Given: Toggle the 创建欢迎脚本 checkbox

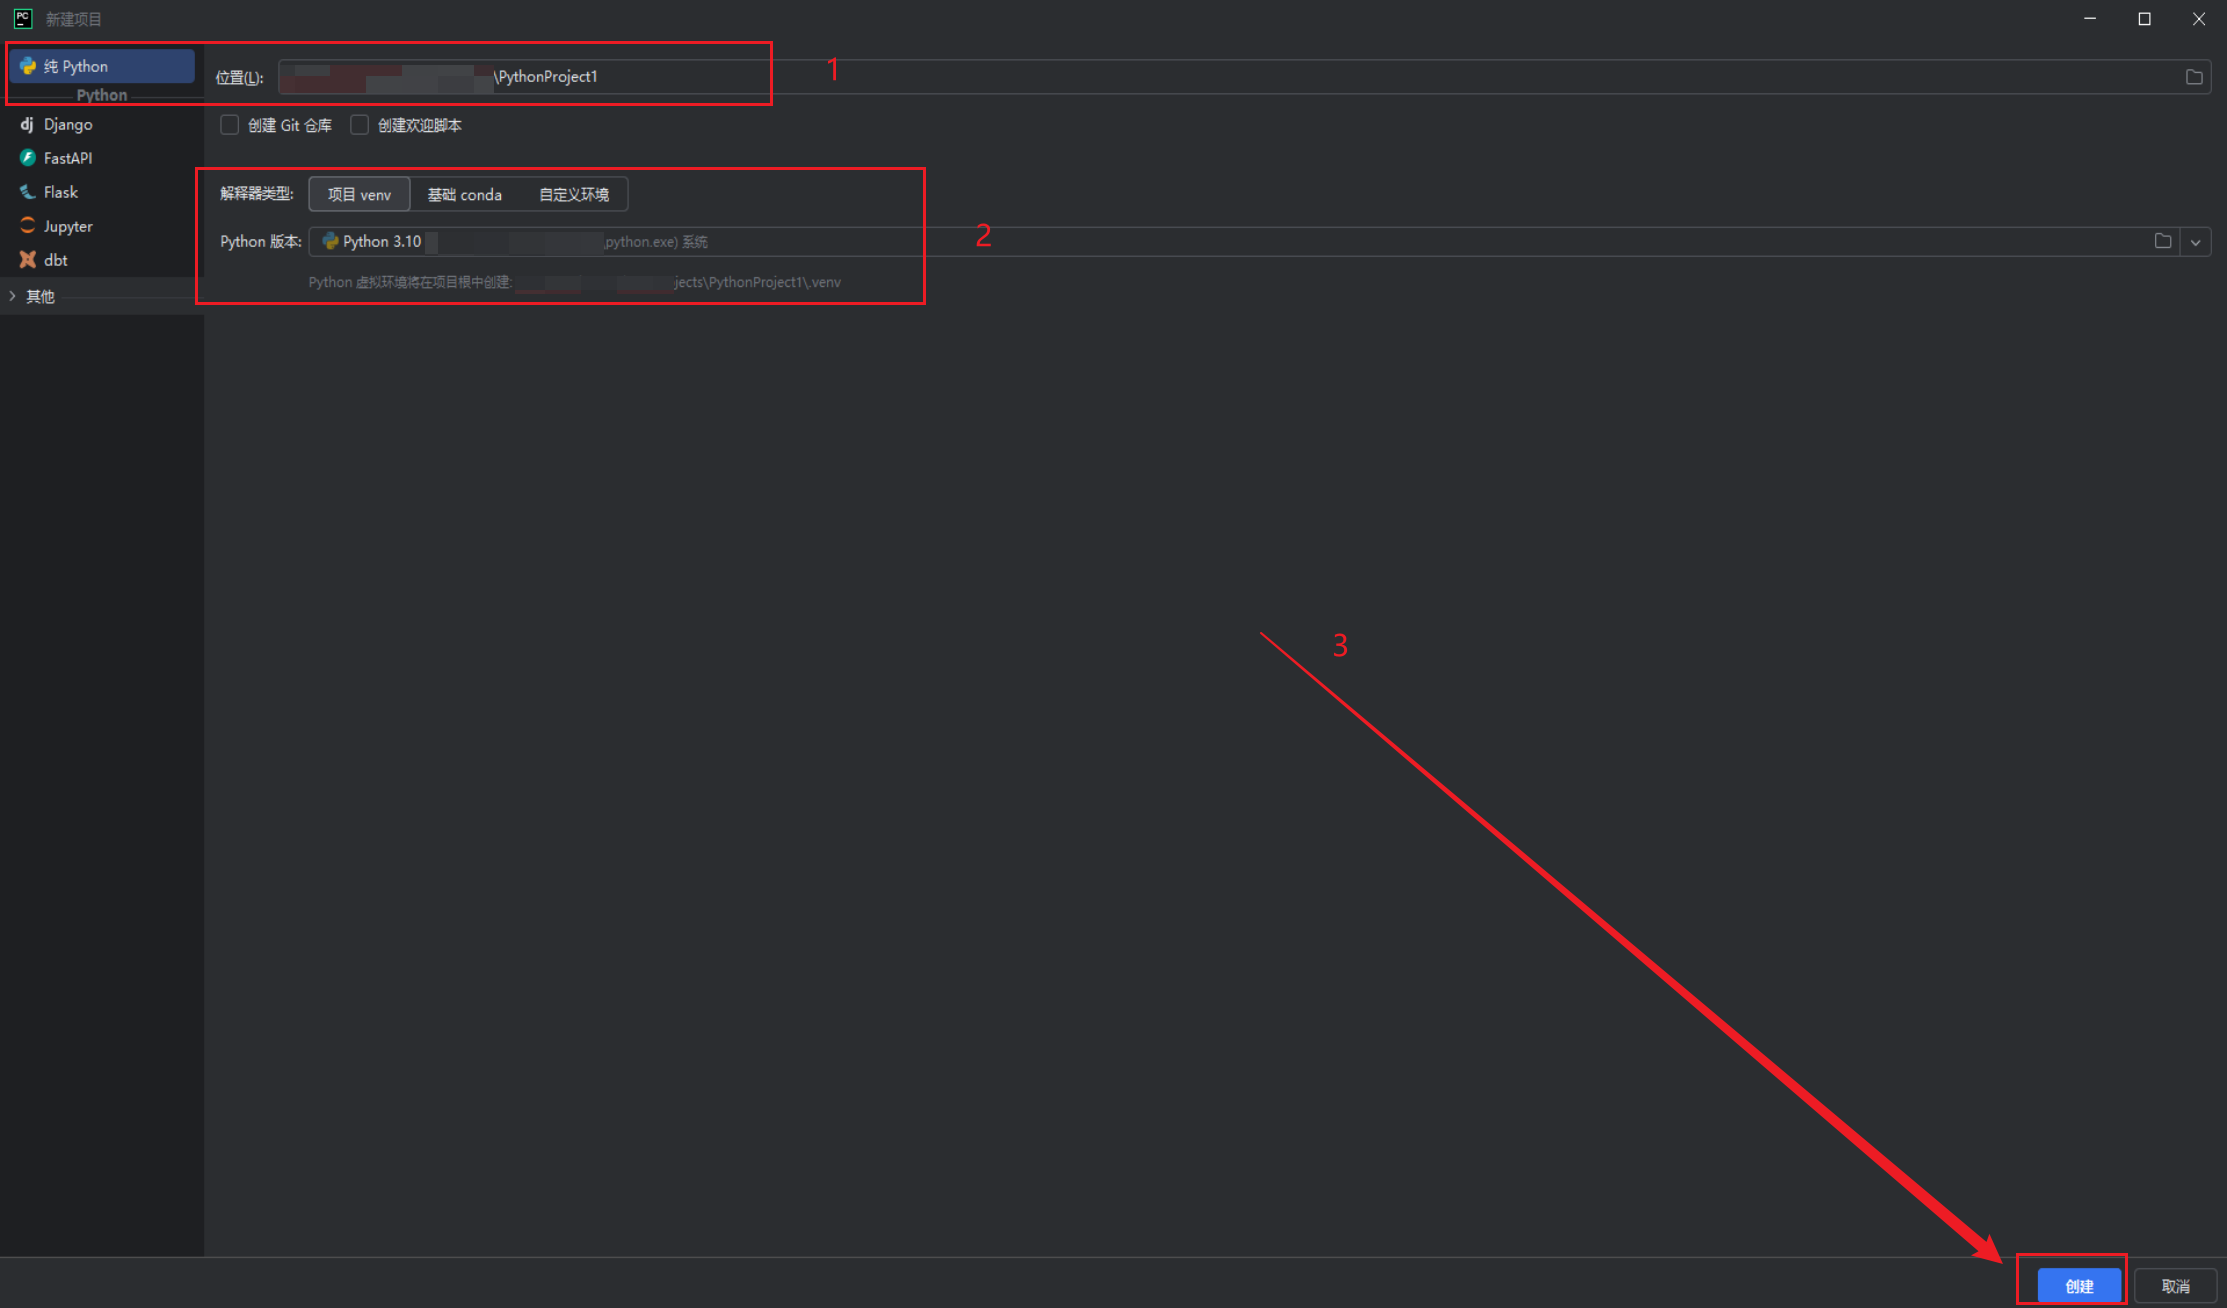Looking at the screenshot, I should coord(360,125).
